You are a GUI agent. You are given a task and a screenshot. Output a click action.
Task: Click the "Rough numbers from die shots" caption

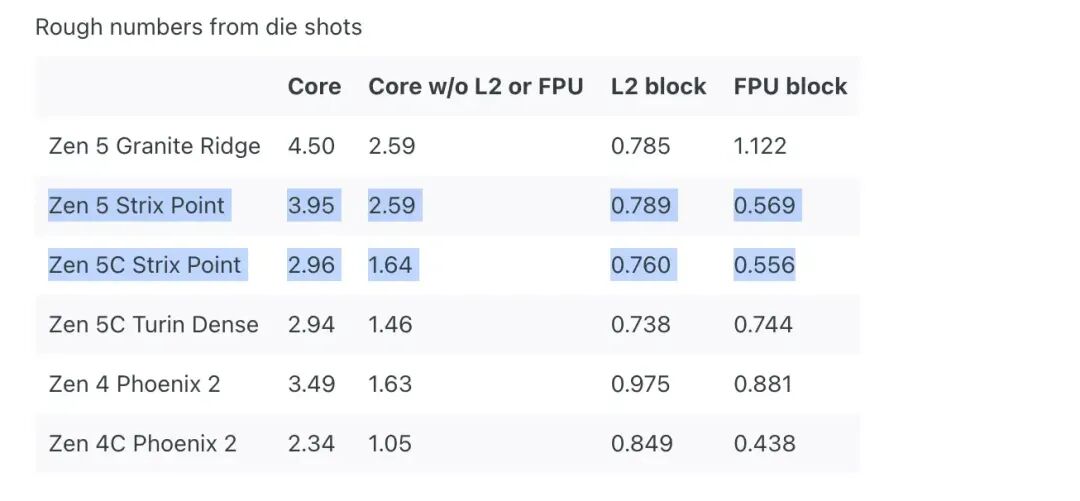click(198, 27)
